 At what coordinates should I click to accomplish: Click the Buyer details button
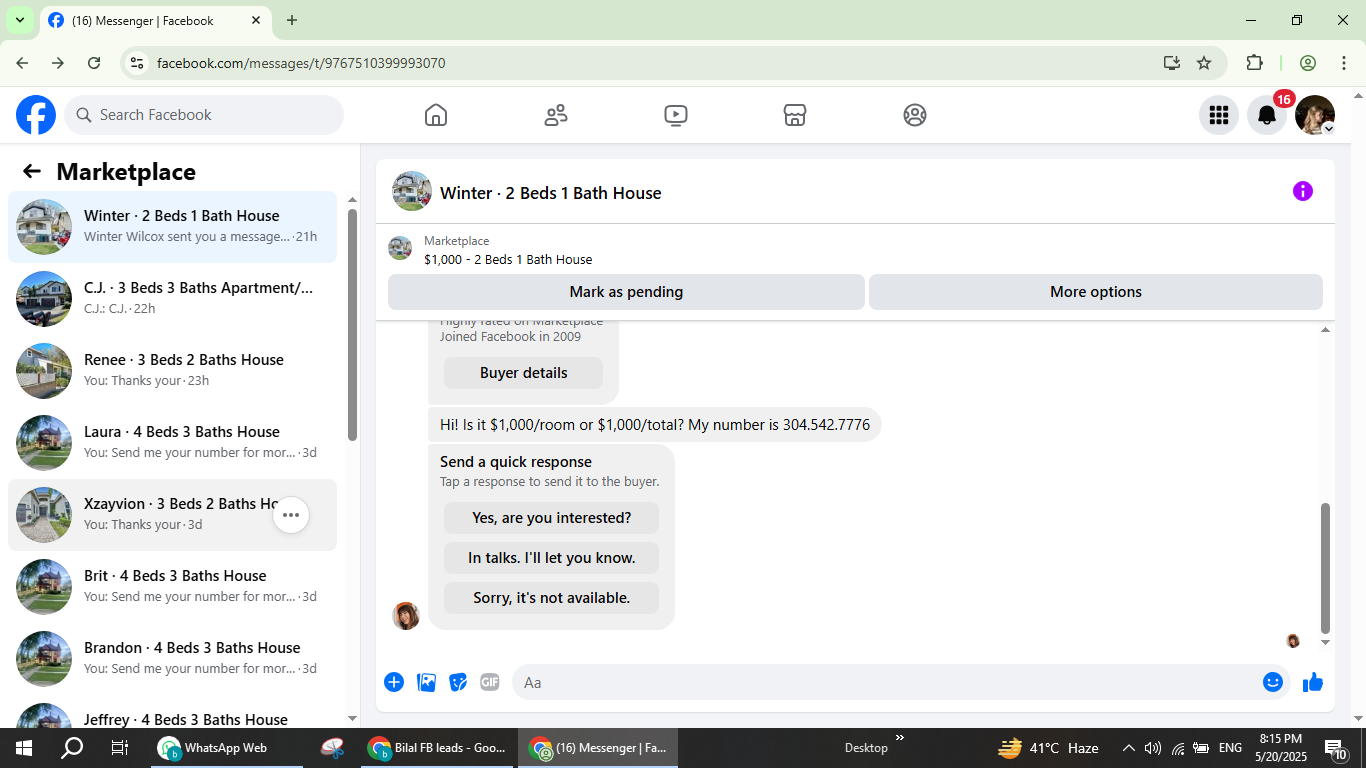click(x=524, y=373)
